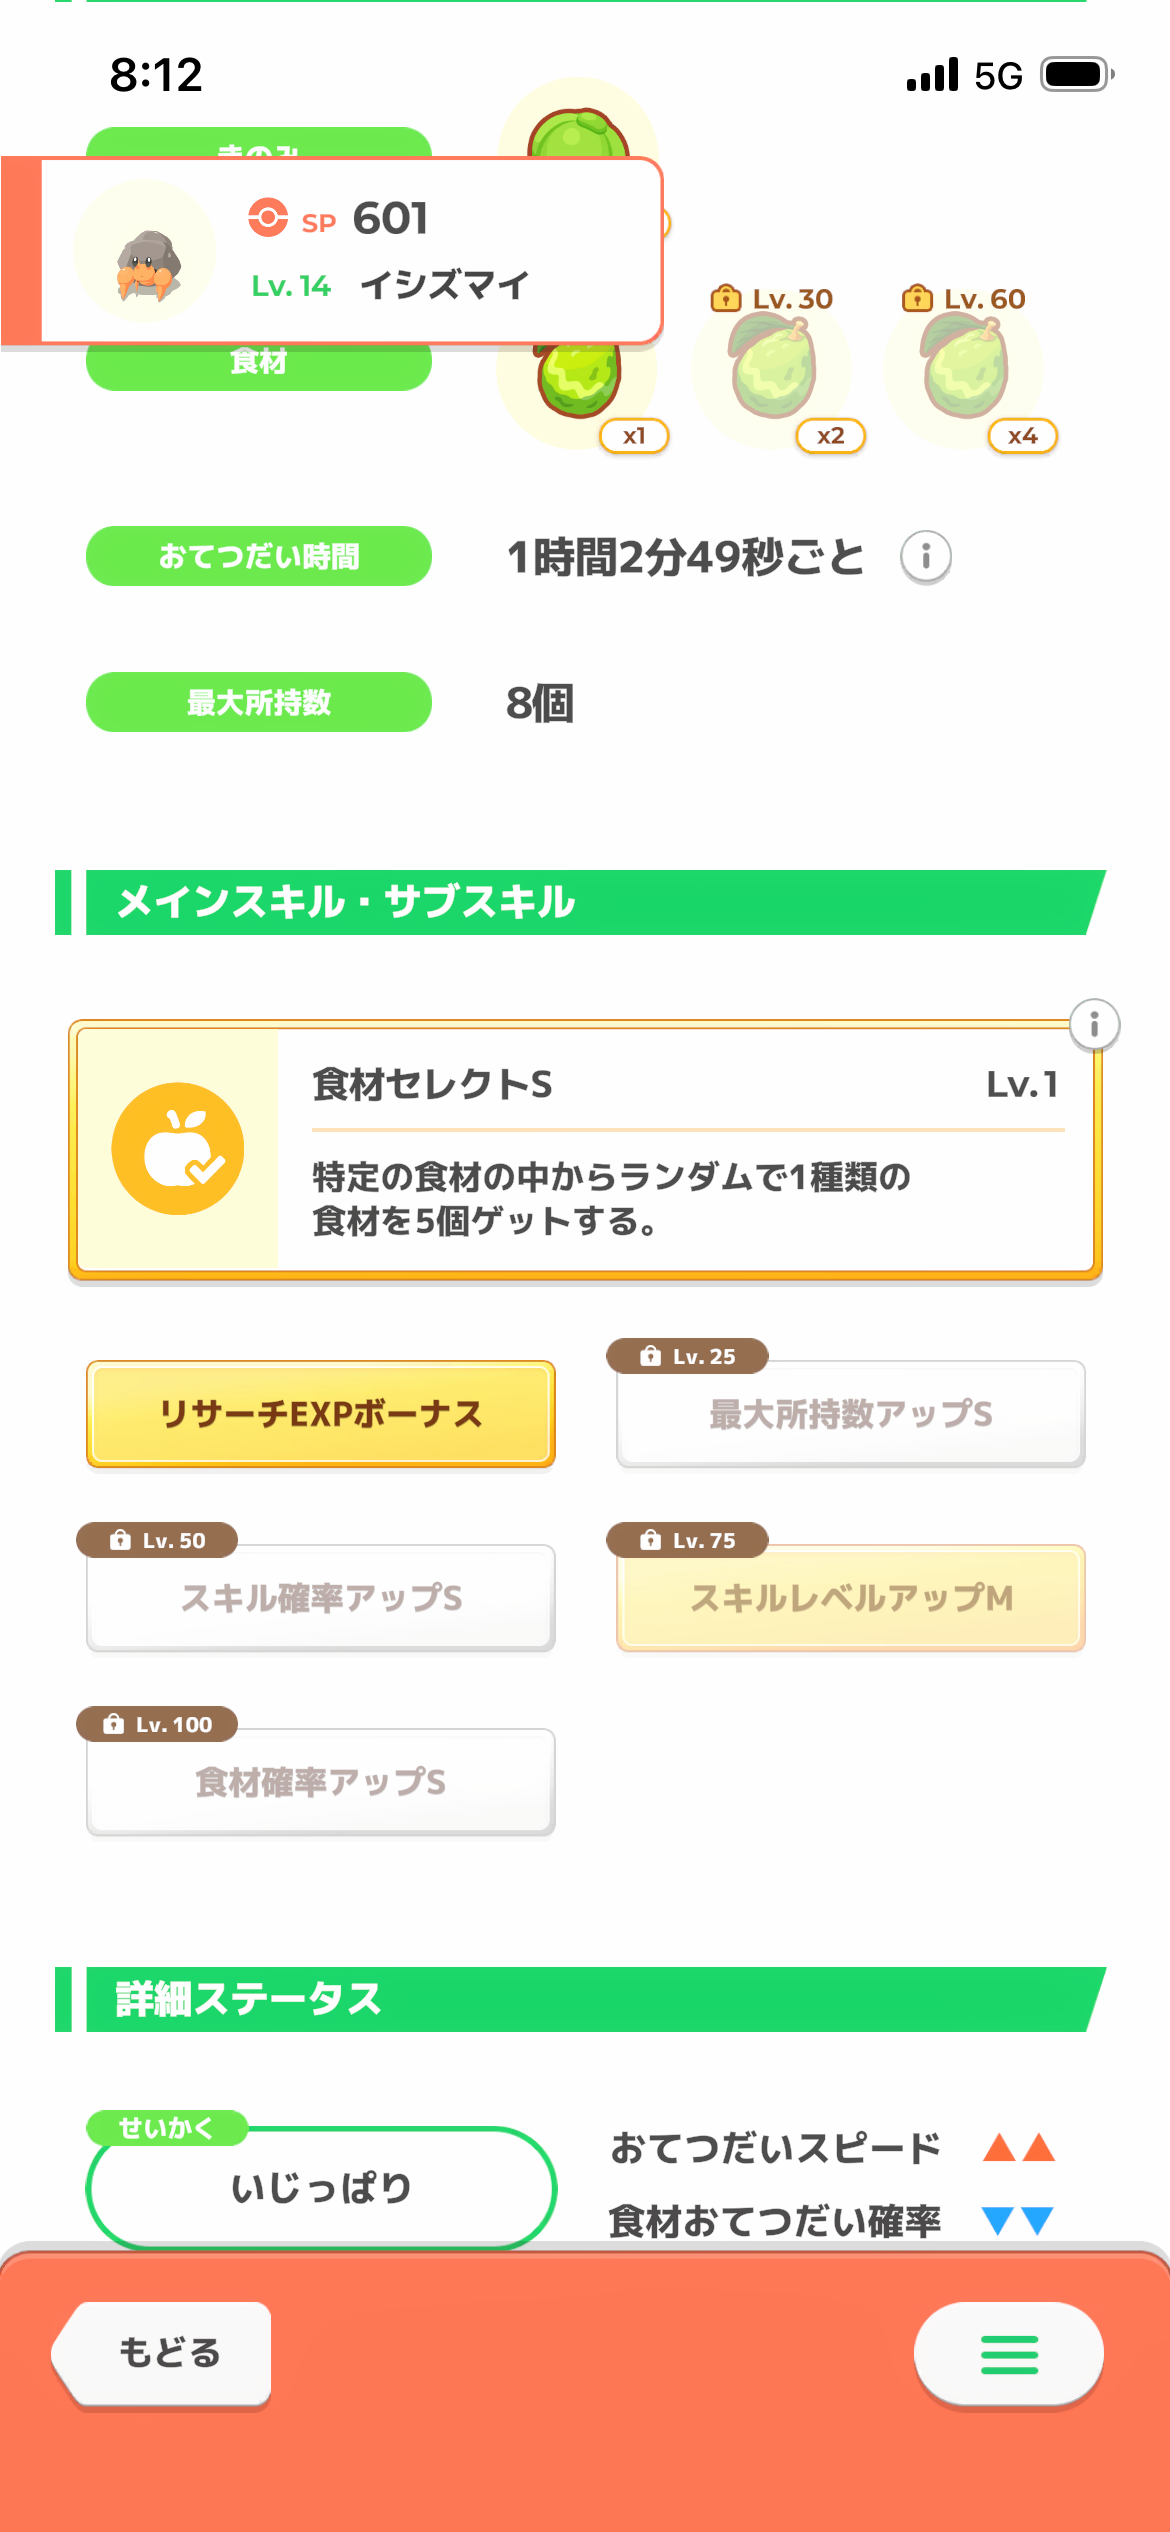Select the リサーチEXPボーナス sub skill
The image size is (1170, 2532).
click(x=321, y=1414)
